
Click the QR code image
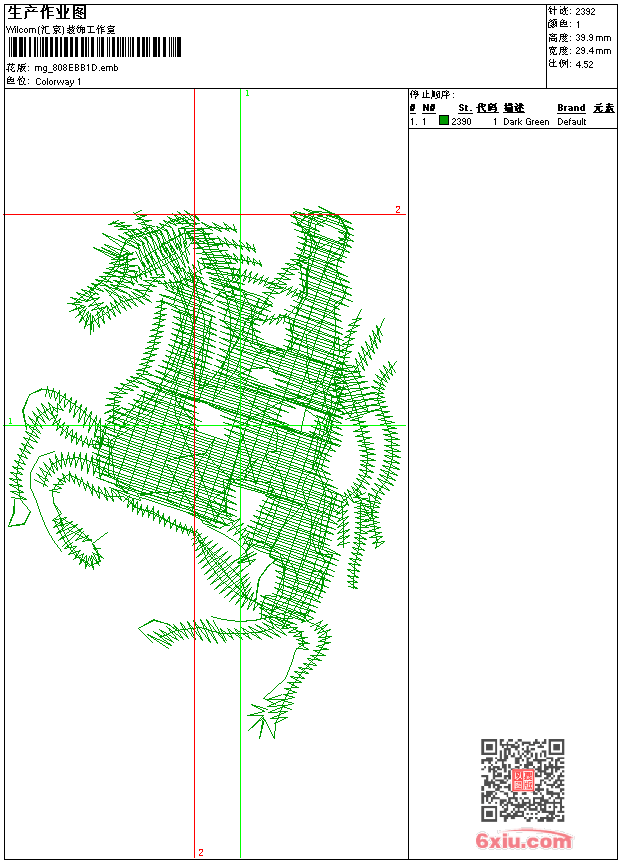[x=522, y=780]
